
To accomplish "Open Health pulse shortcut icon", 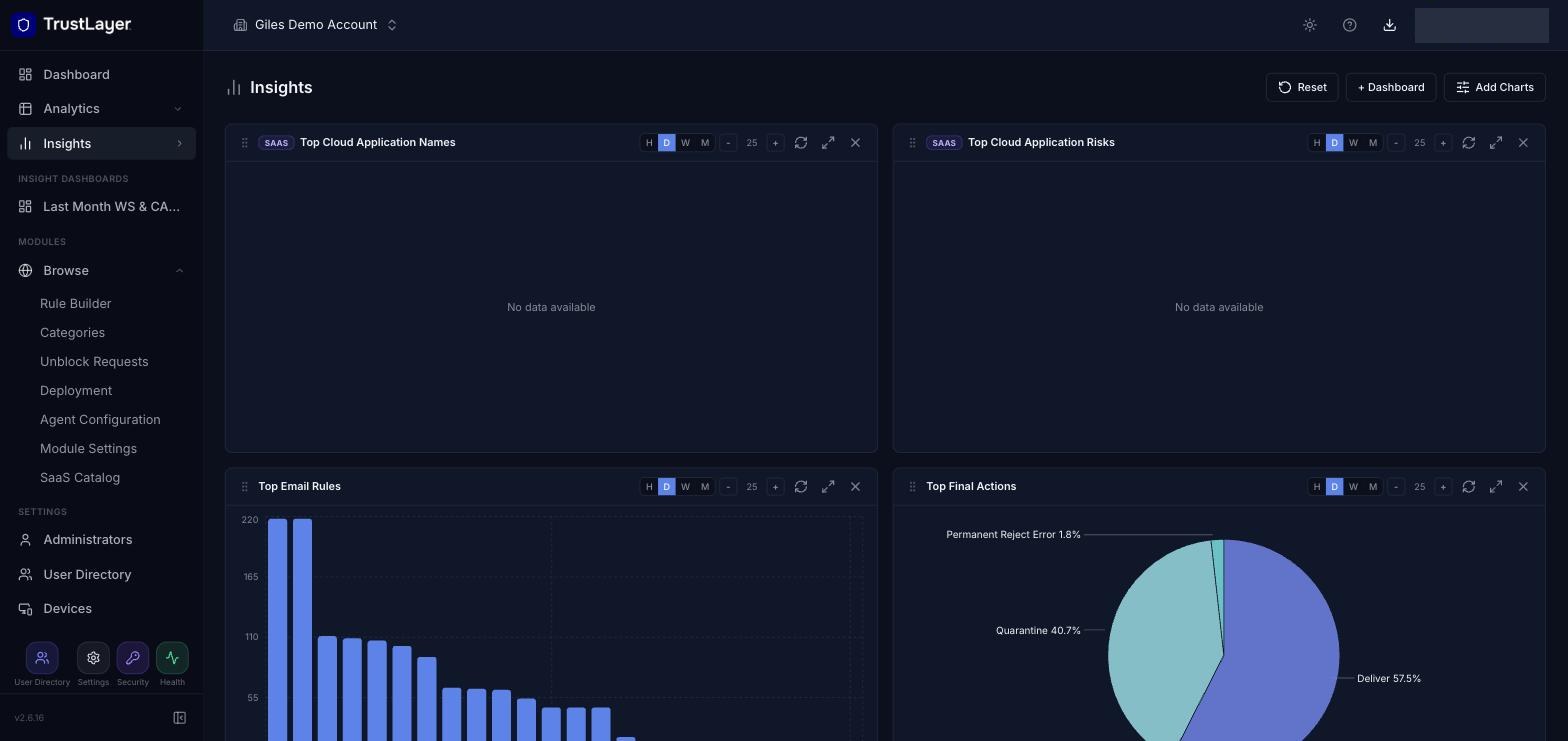I will [172, 658].
